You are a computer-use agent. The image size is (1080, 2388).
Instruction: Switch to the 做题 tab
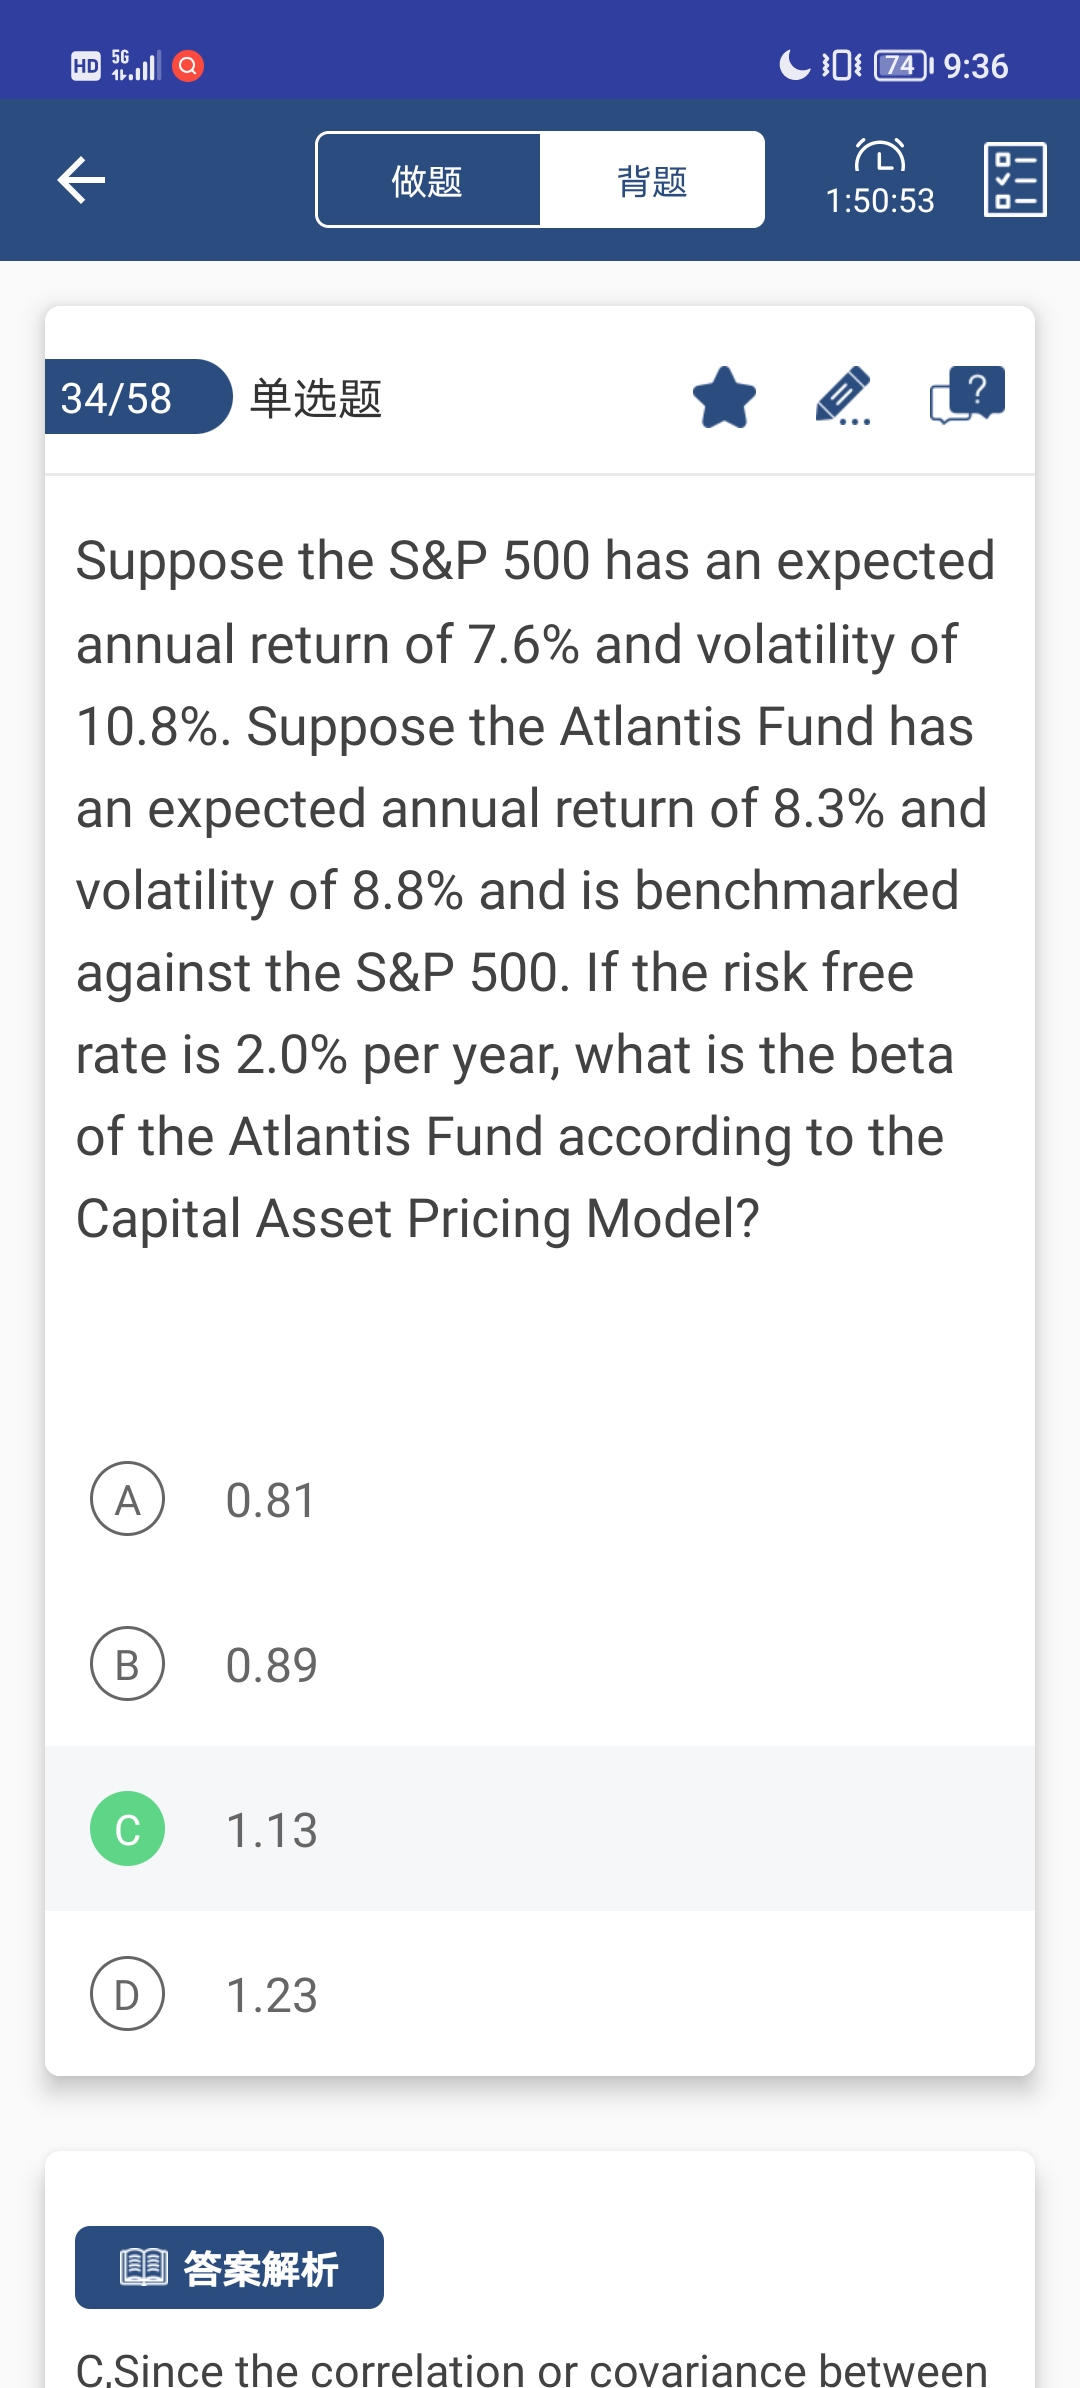tap(428, 181)
